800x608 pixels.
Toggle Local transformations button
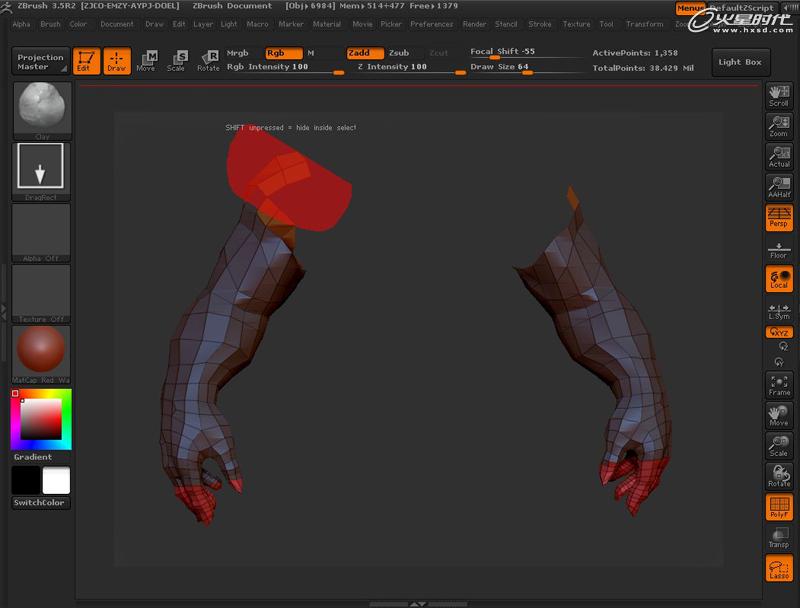click(779, 278)
